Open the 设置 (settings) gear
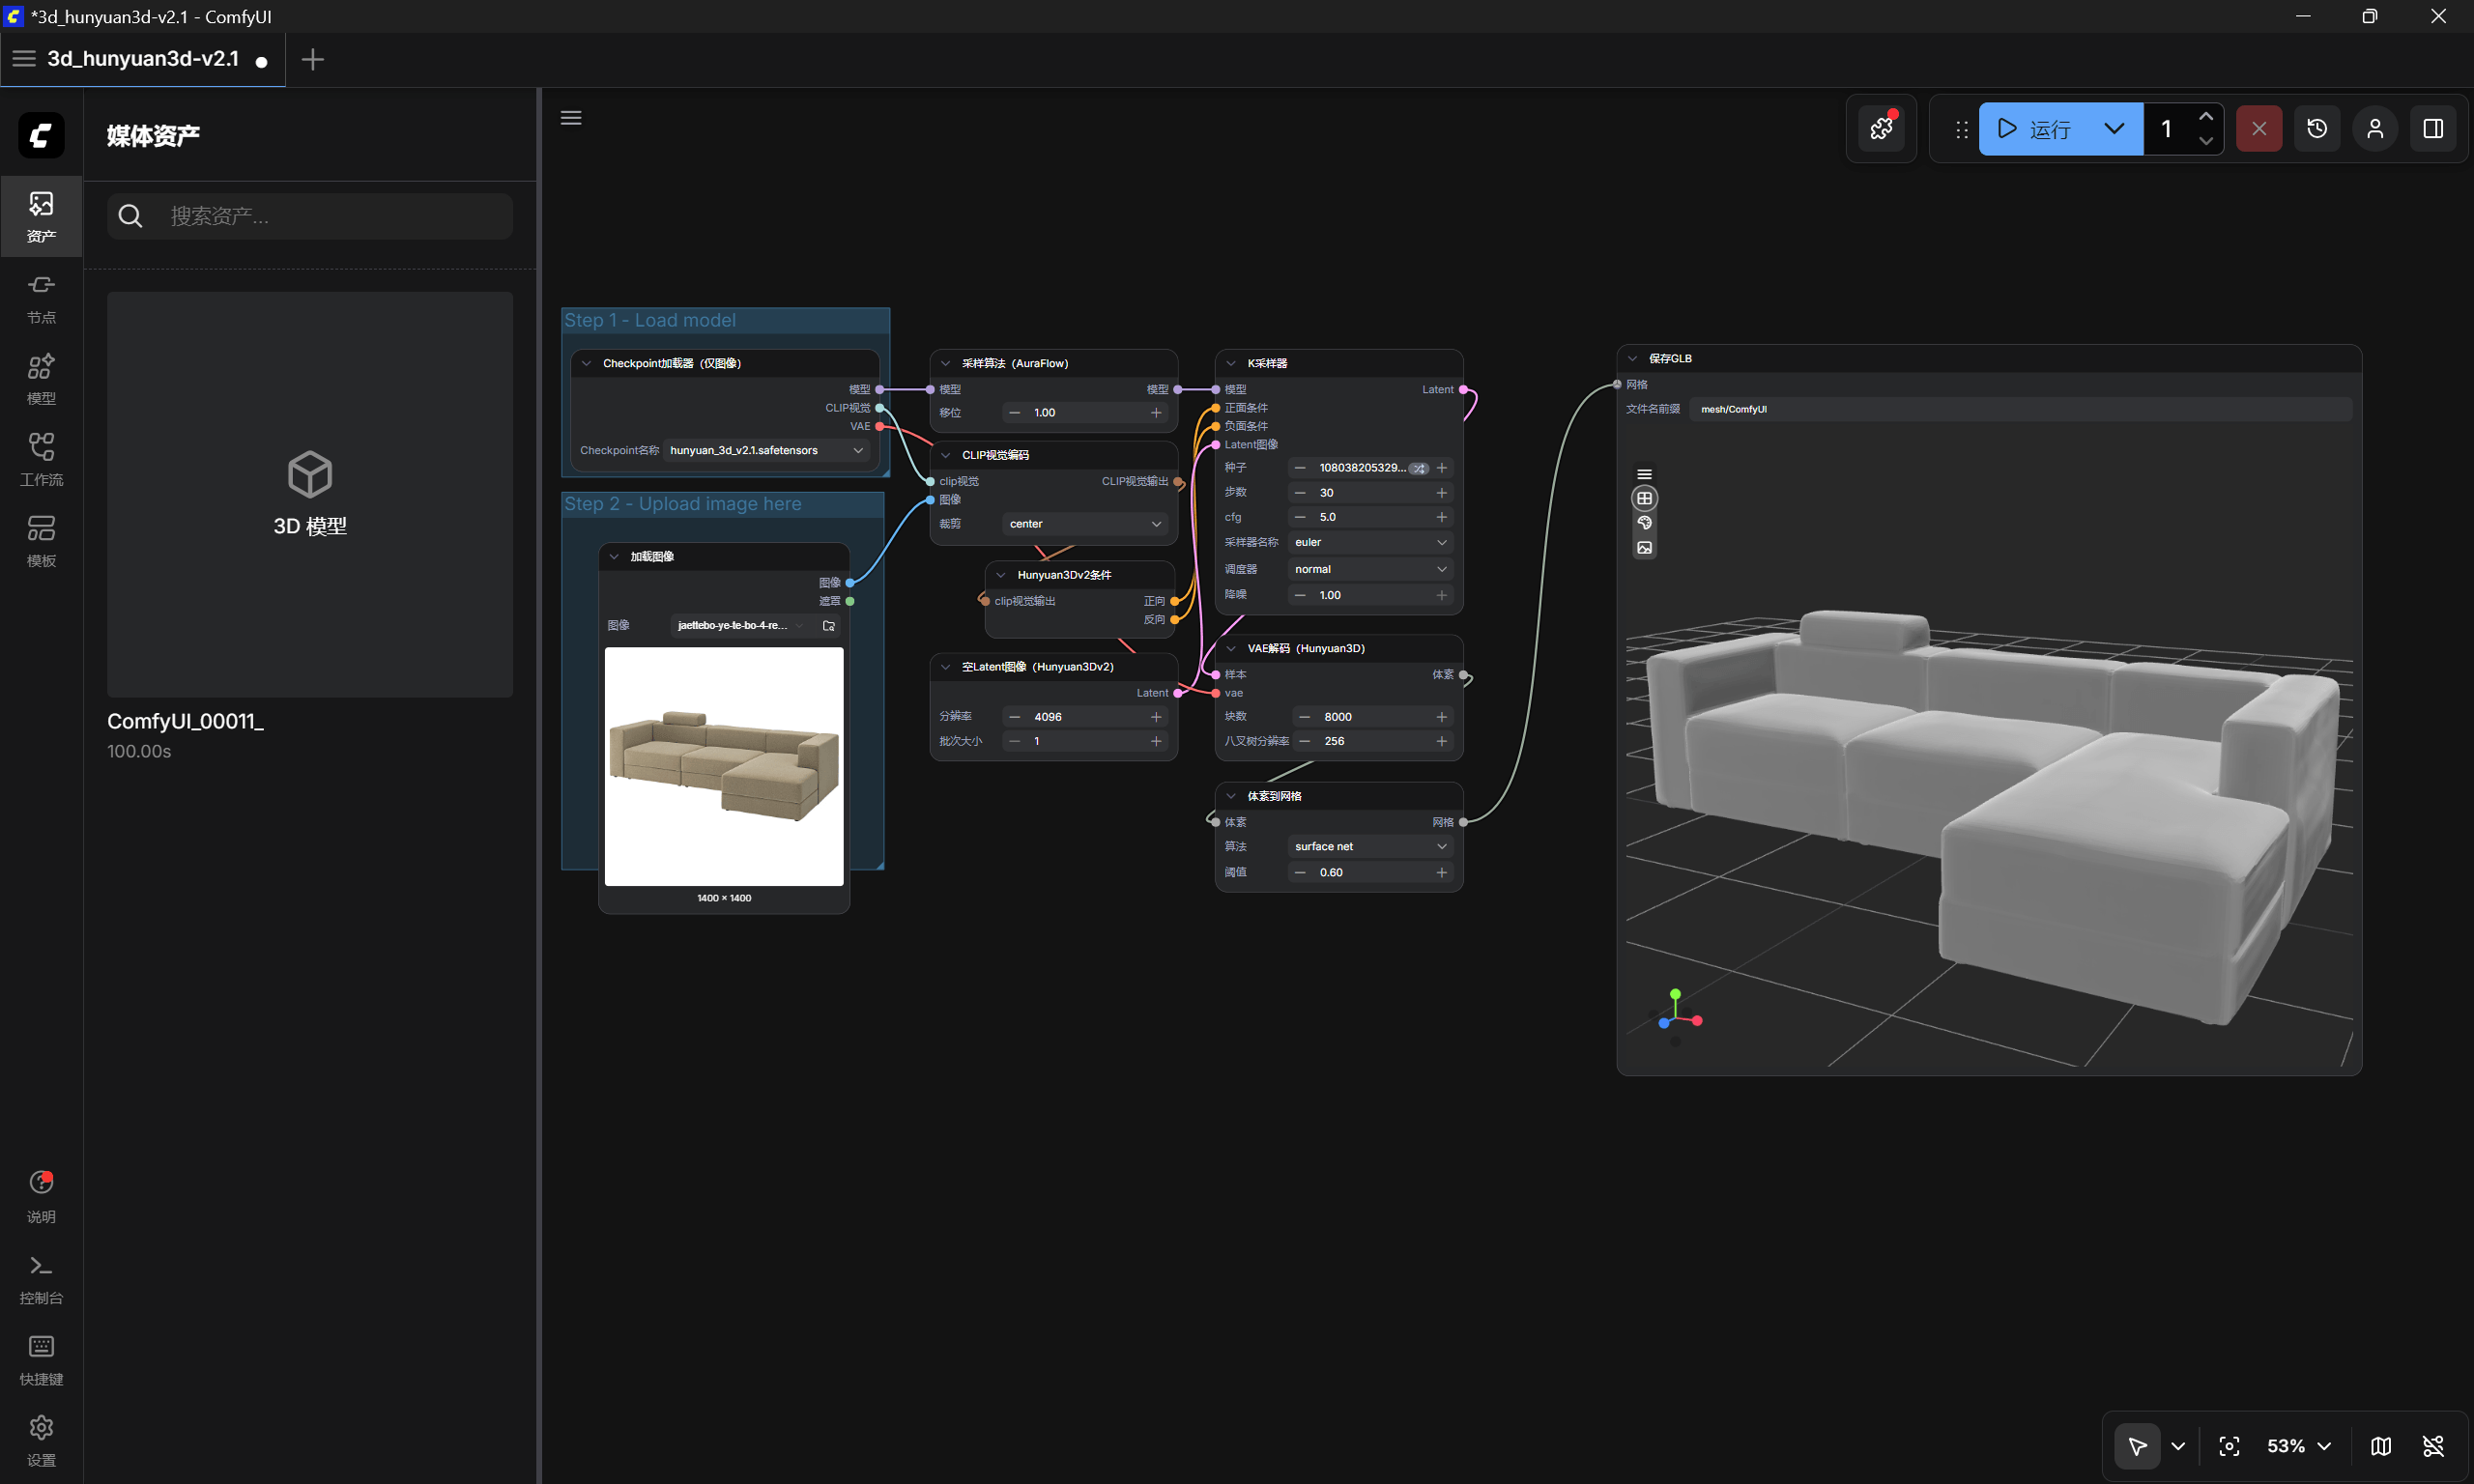2474x1484 pixels. pyautogui.click(x=41, y=1441)
